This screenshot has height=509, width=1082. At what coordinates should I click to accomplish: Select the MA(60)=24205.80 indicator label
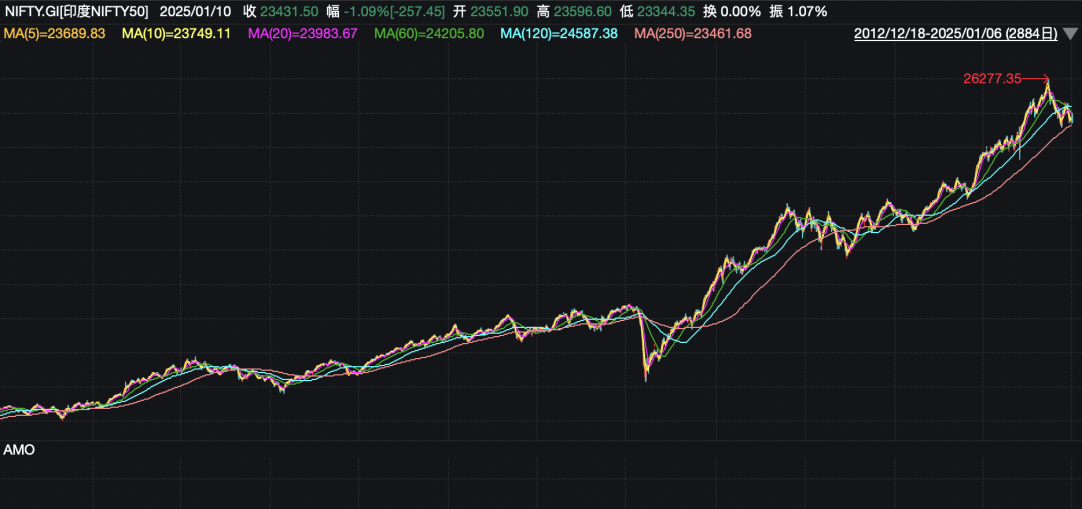click(x=429, y=34)
